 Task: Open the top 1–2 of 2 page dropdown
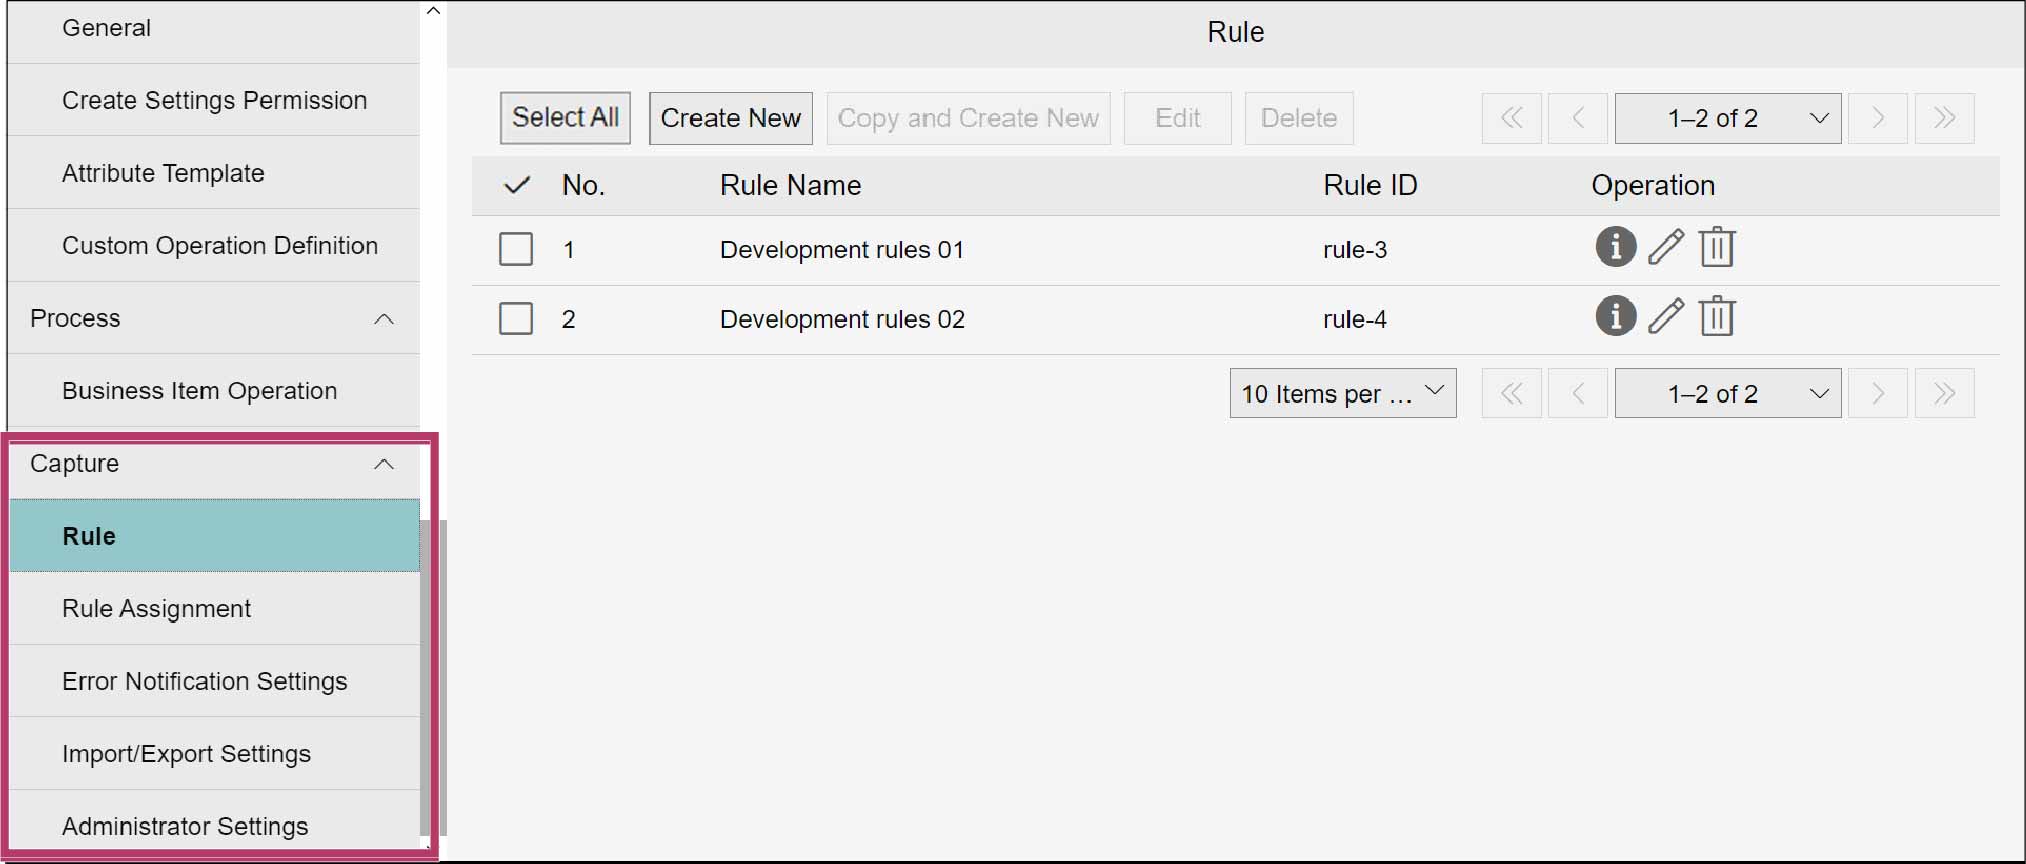tap(1727, 118)
